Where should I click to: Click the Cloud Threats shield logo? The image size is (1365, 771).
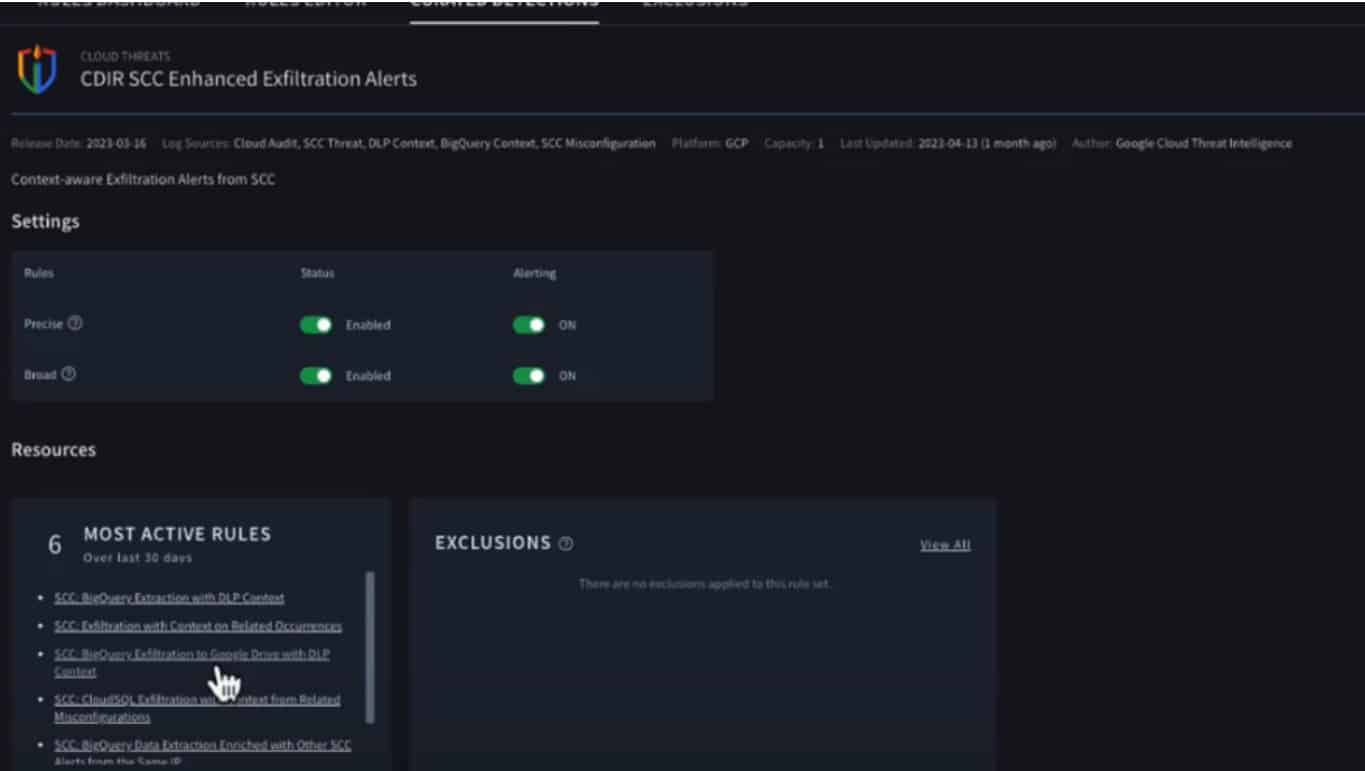tap(37, 69)
